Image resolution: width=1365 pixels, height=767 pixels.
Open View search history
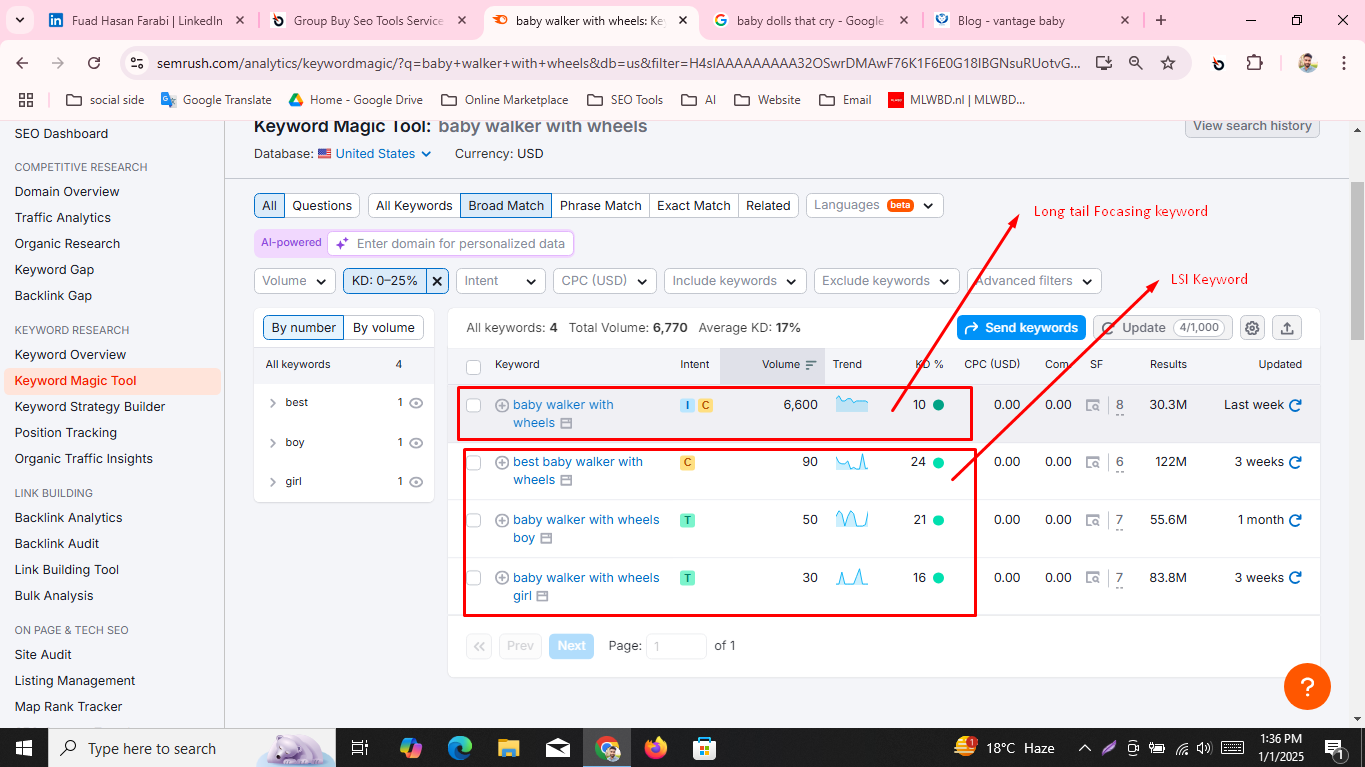(x=1251, y=126)
